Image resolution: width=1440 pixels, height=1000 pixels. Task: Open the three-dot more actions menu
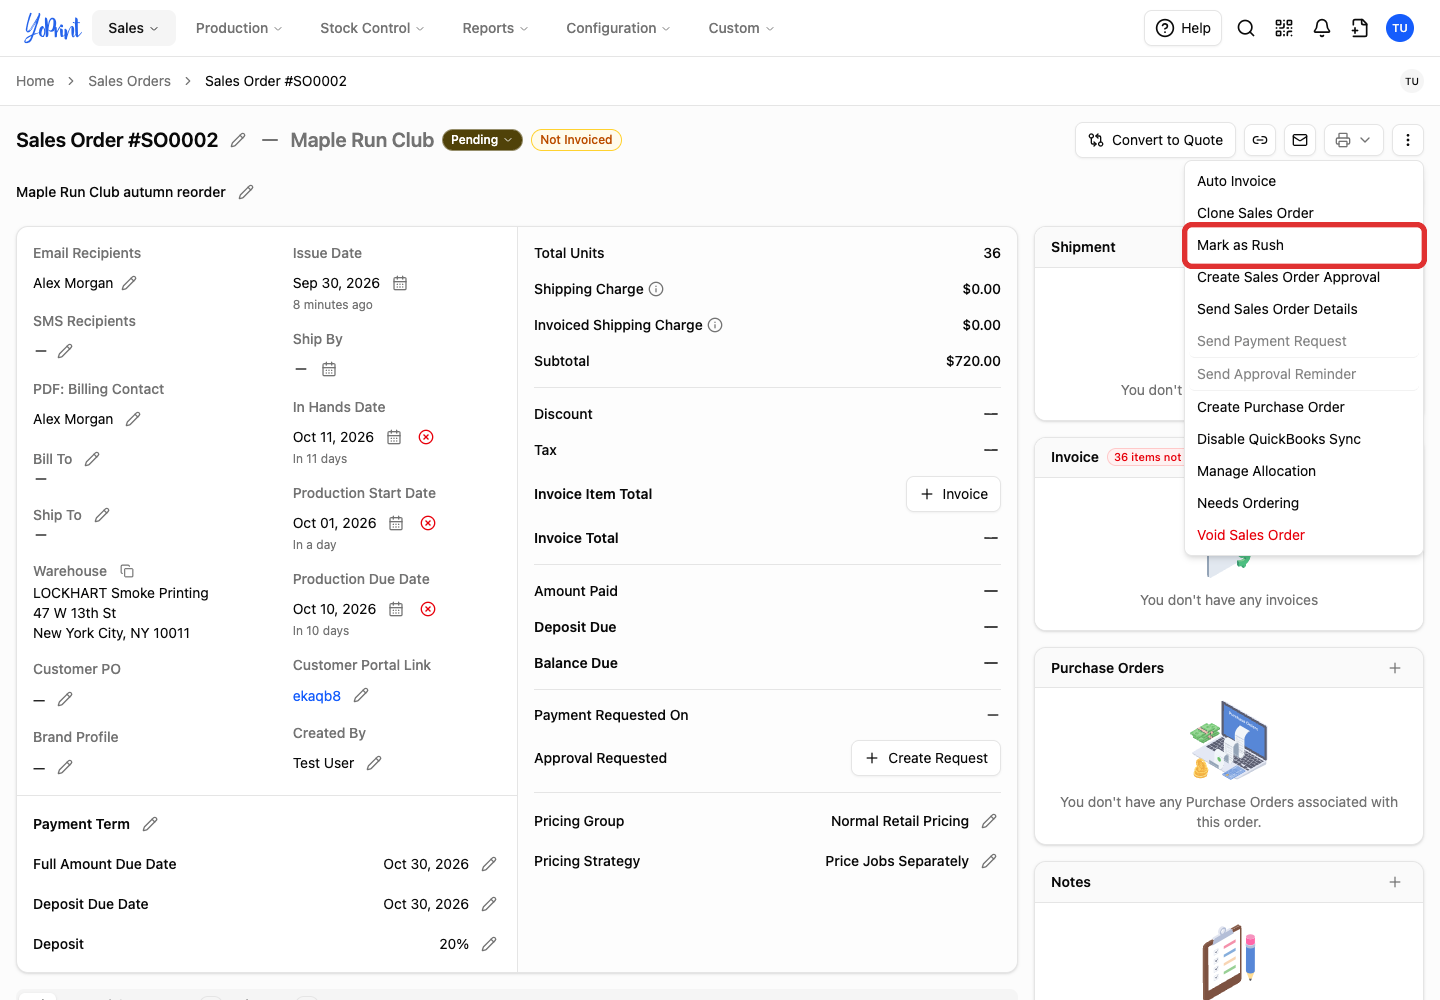[1408, 140]
